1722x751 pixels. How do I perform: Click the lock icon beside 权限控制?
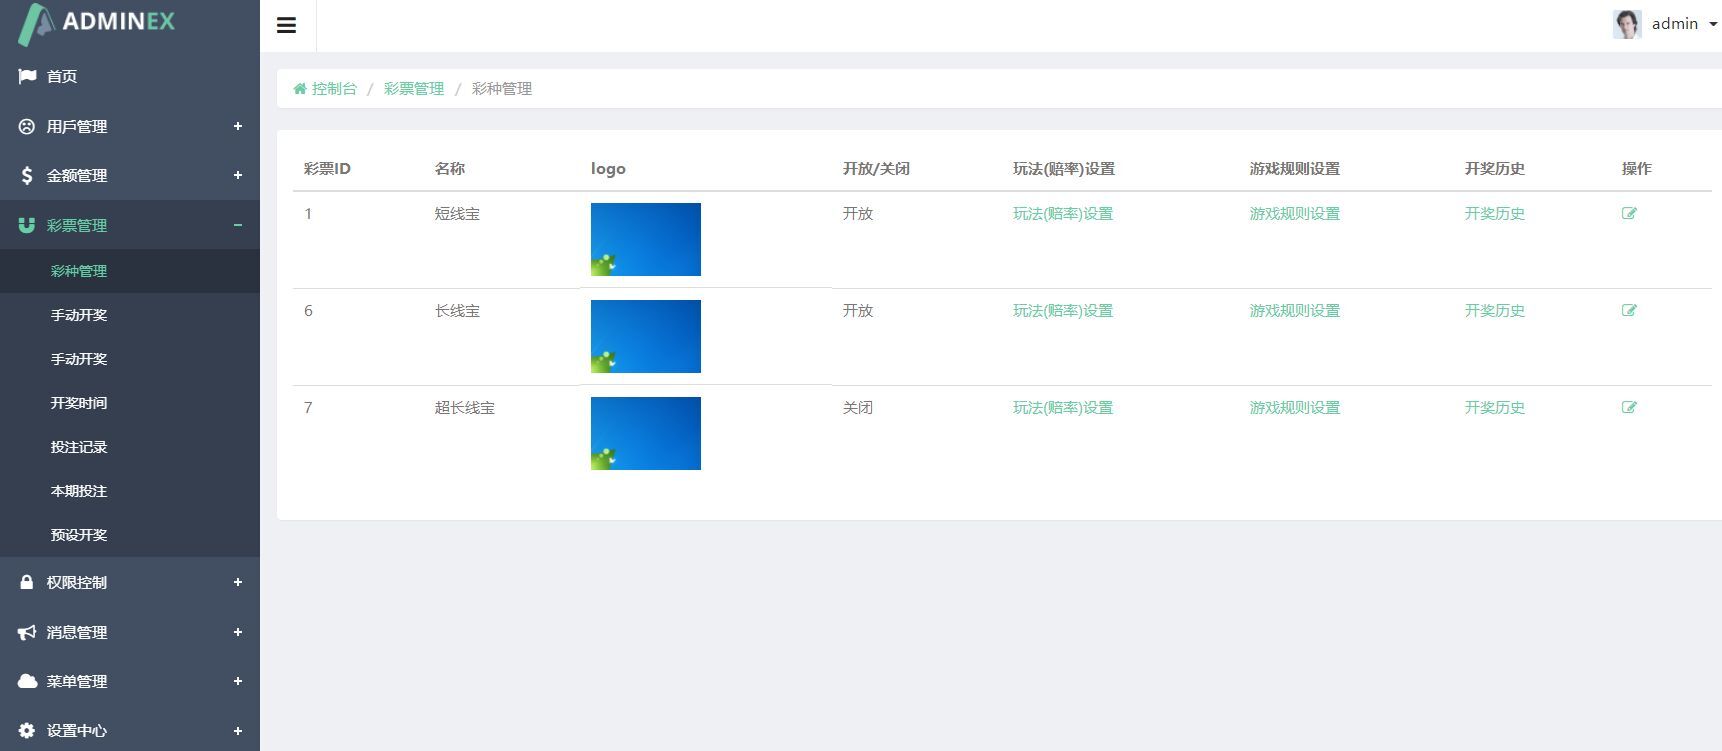click(x=27, y=582)
